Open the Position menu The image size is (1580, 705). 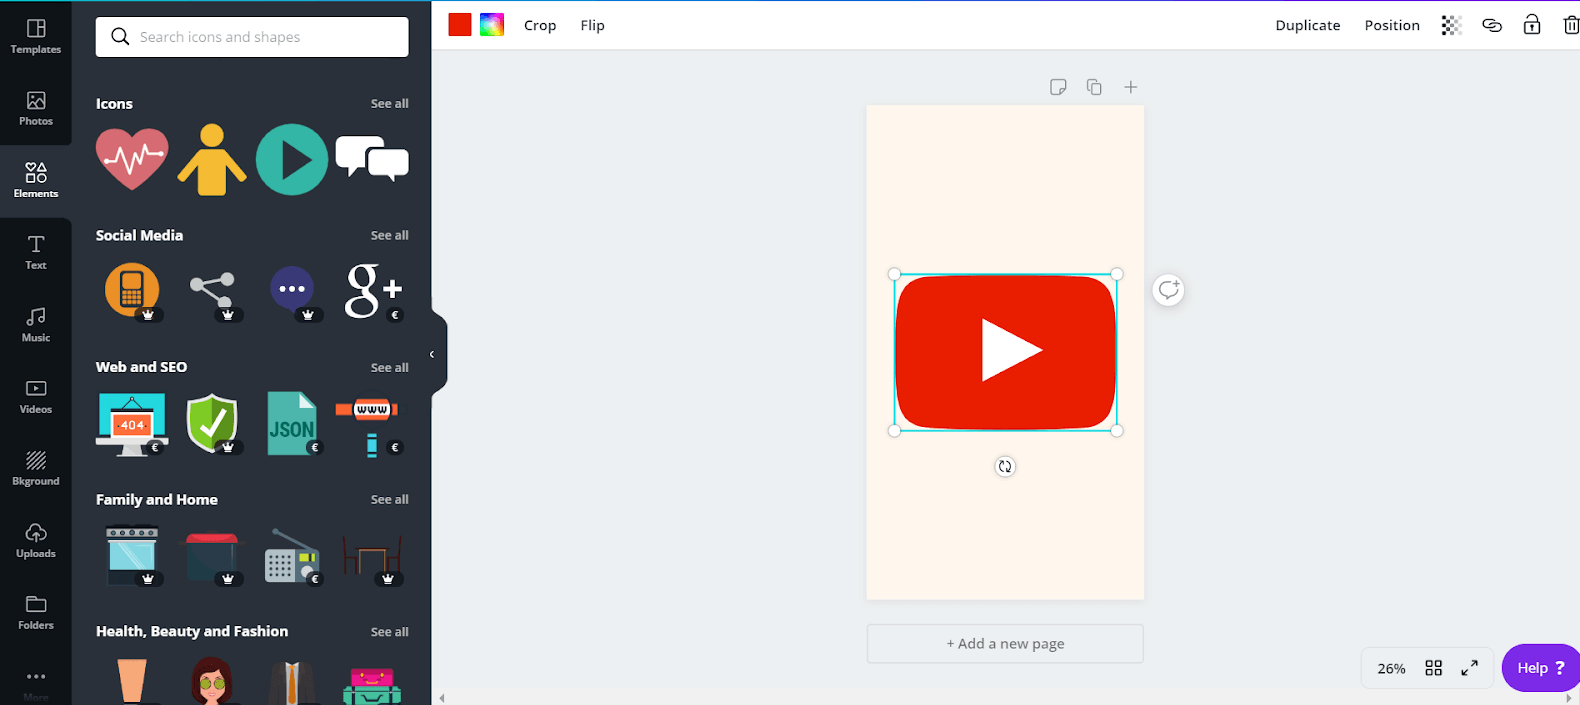pos(1392,25)
